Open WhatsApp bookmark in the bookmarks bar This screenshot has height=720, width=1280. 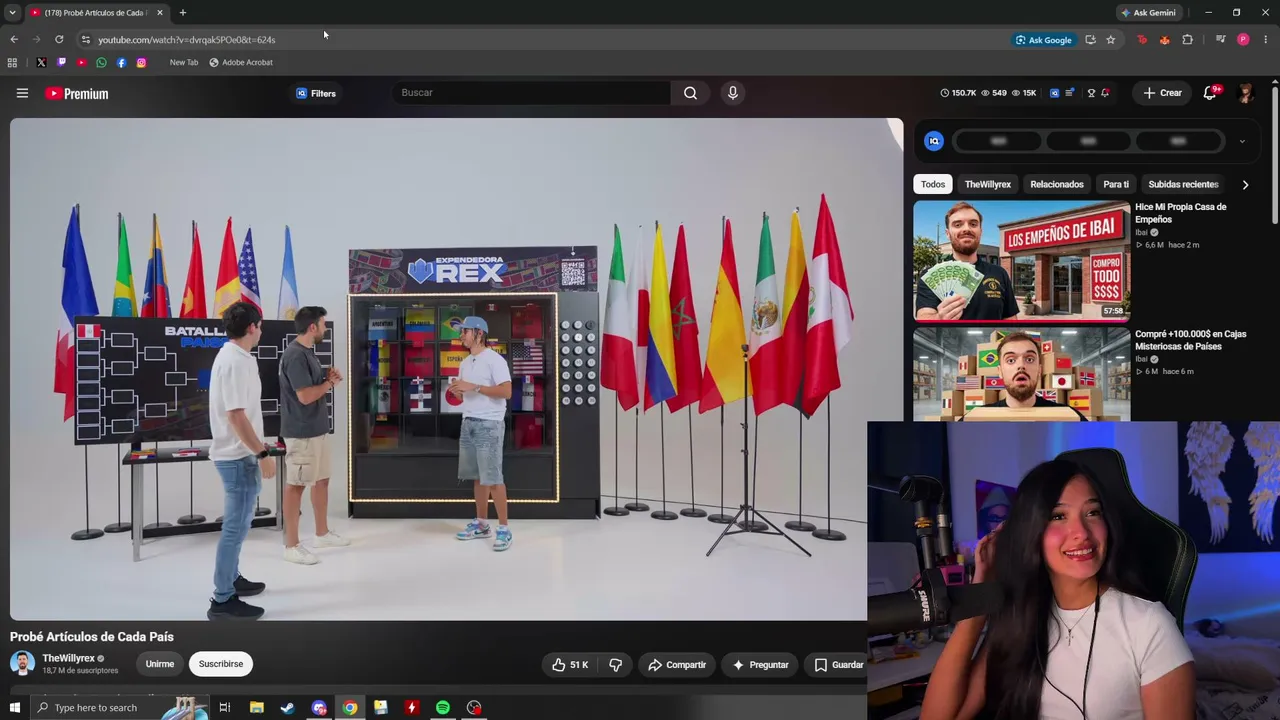point(101,62)
